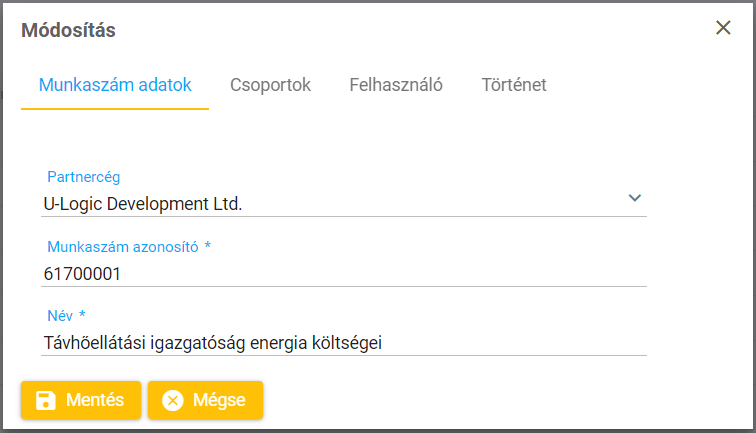Close the Módosítás dialog with the X icon
Screen dimensions: 756x433
[x=723, y=28]
